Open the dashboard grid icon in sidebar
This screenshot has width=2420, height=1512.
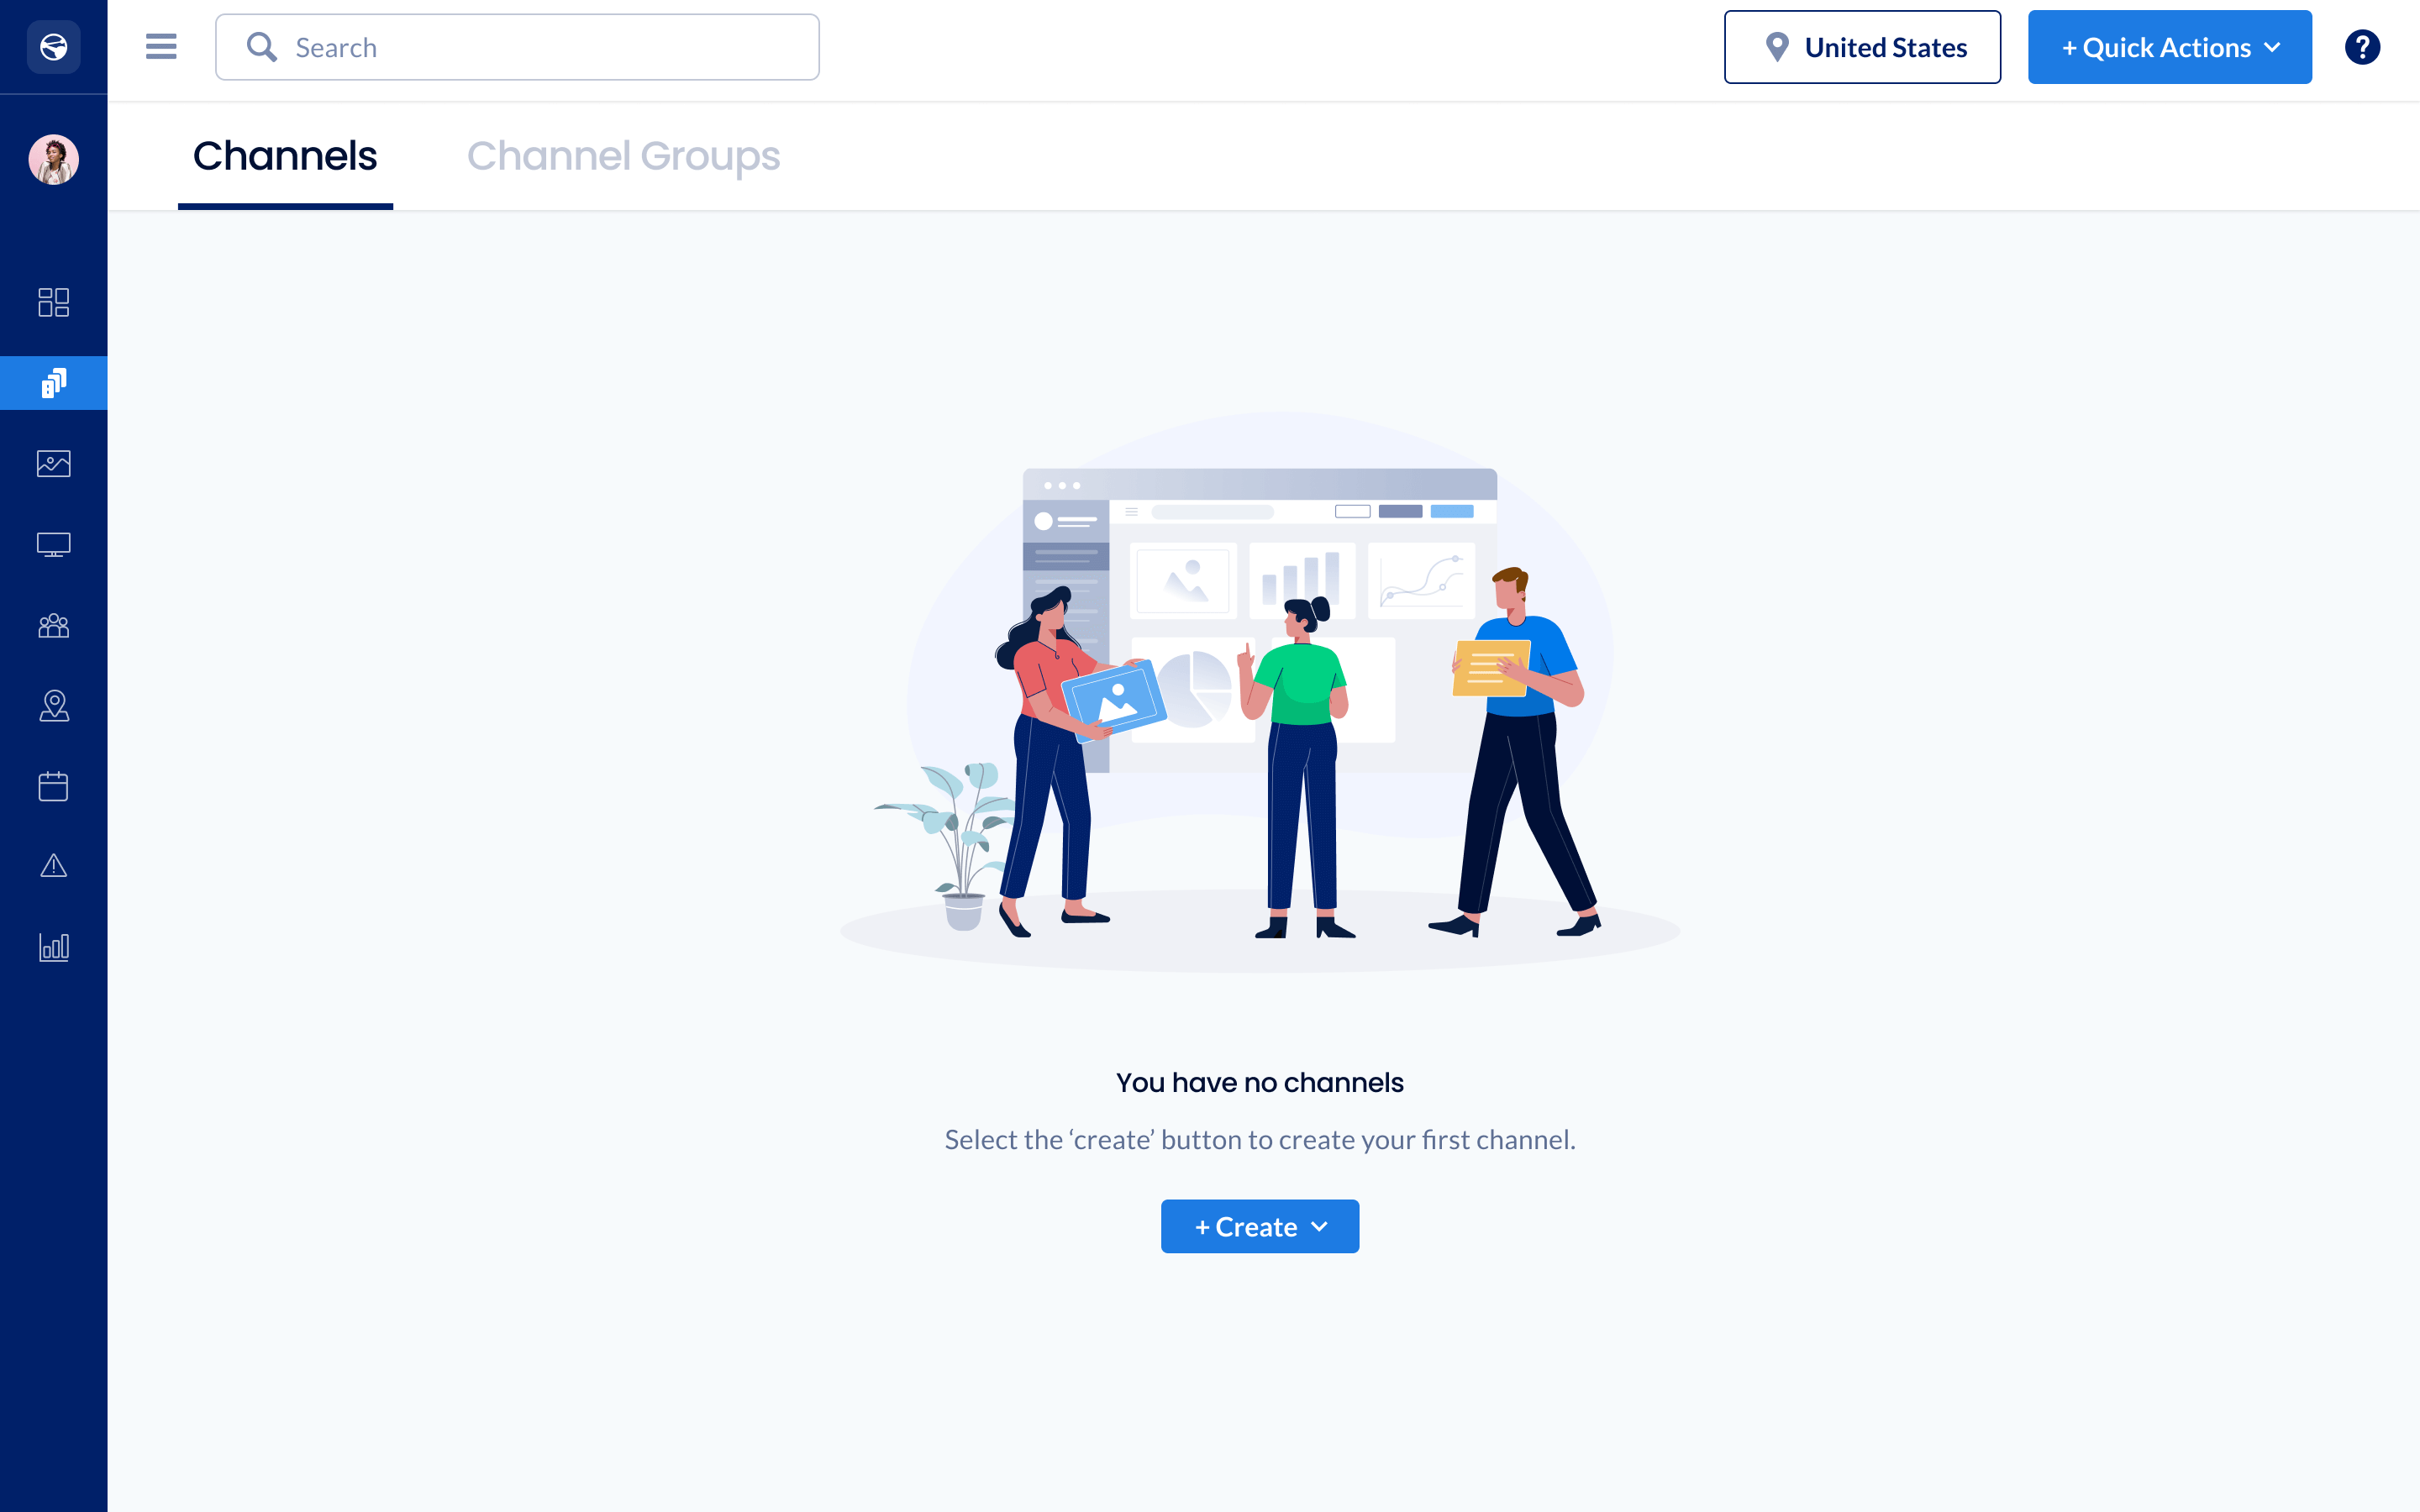[53, 302]
